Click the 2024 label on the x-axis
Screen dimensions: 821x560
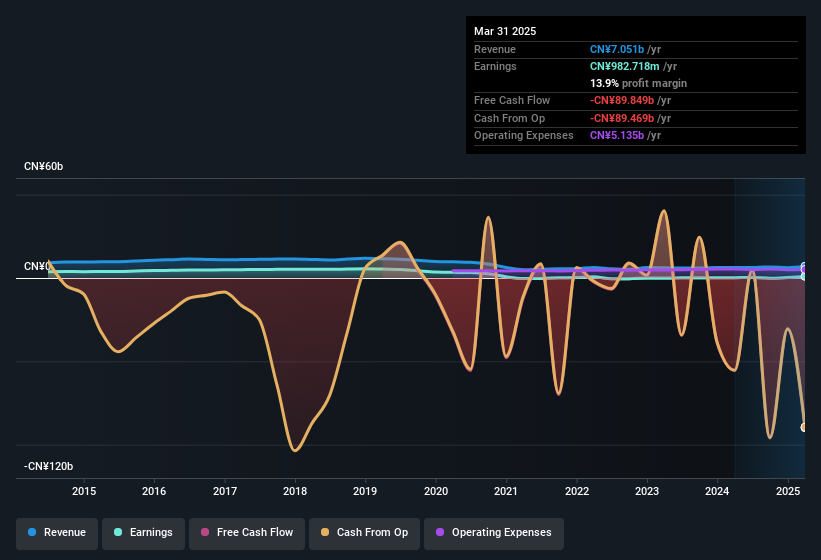(x=717, y=491)
